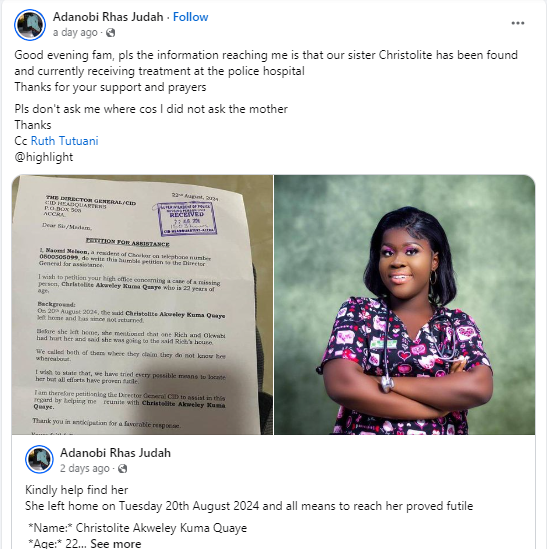Viewport: 547px width, 549px height.
Task: Open the petition letter photo
Action: [x=142, y=305]
